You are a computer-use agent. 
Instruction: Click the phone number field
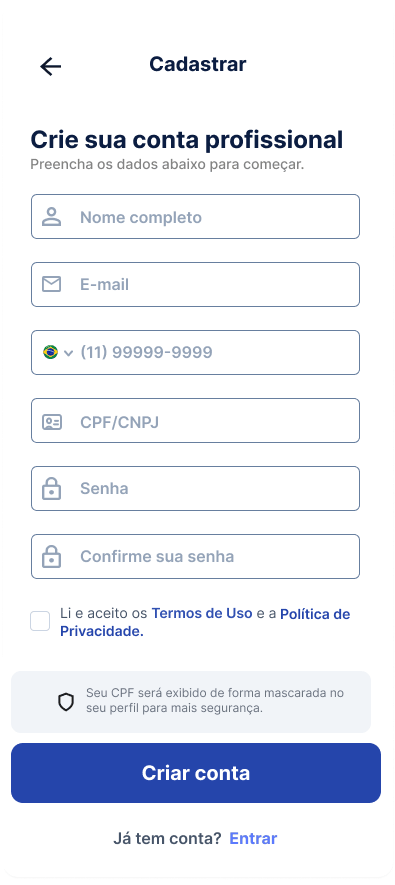click(x=195, y=352)
